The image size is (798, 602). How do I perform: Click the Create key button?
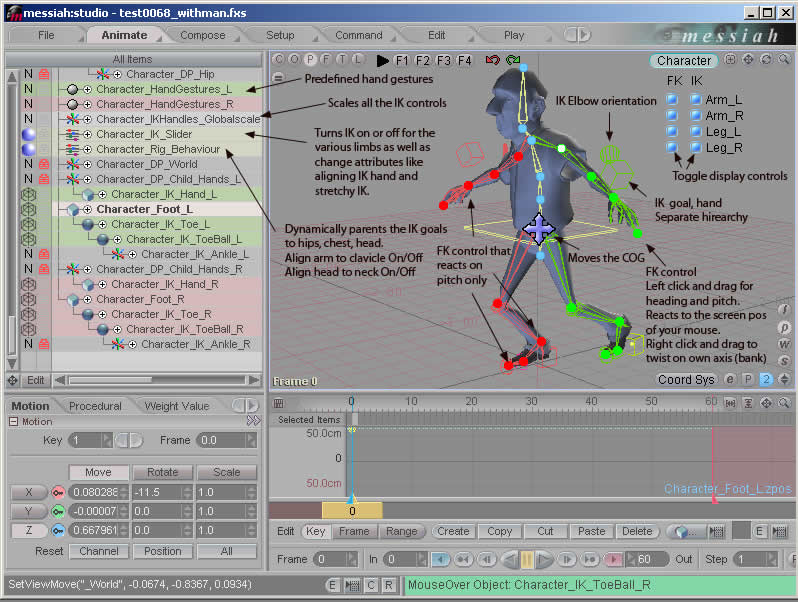(x=452, y=531)
